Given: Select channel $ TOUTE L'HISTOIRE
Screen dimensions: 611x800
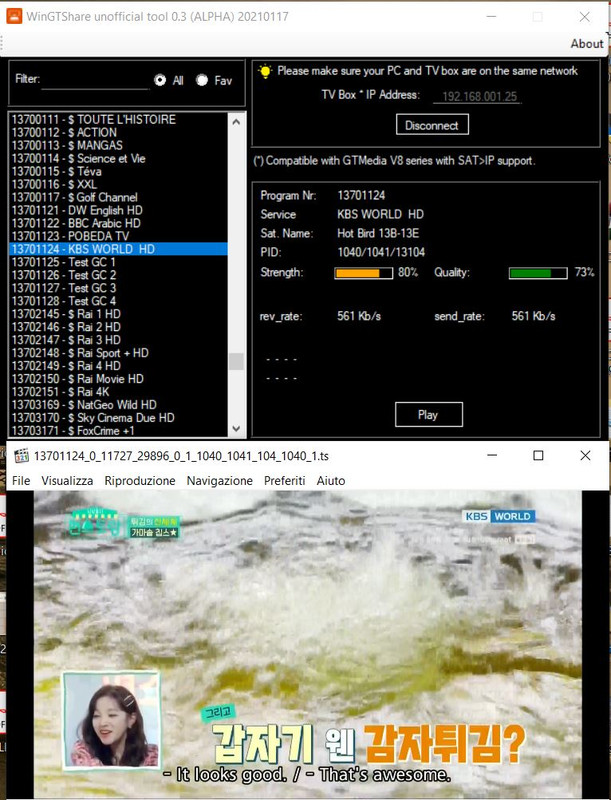Looking at the screenshot, I should [x=119, y=119].
